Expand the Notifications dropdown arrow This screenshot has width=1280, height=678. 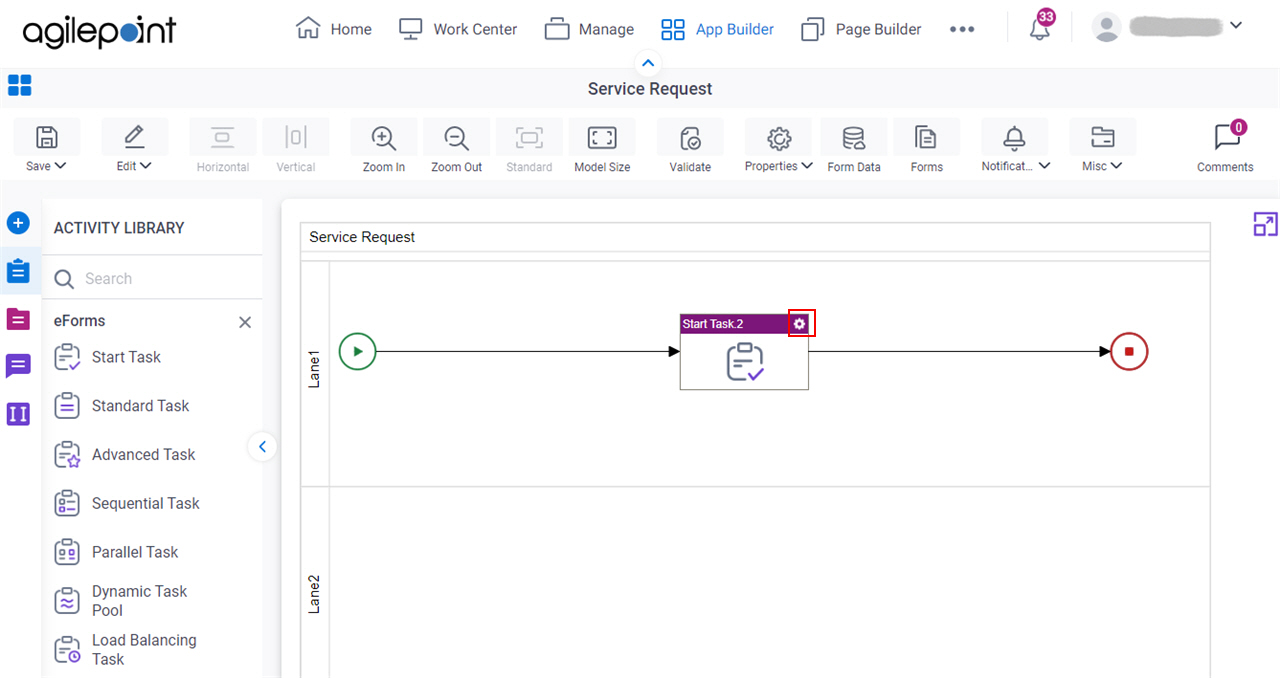tap(1045, 166)
